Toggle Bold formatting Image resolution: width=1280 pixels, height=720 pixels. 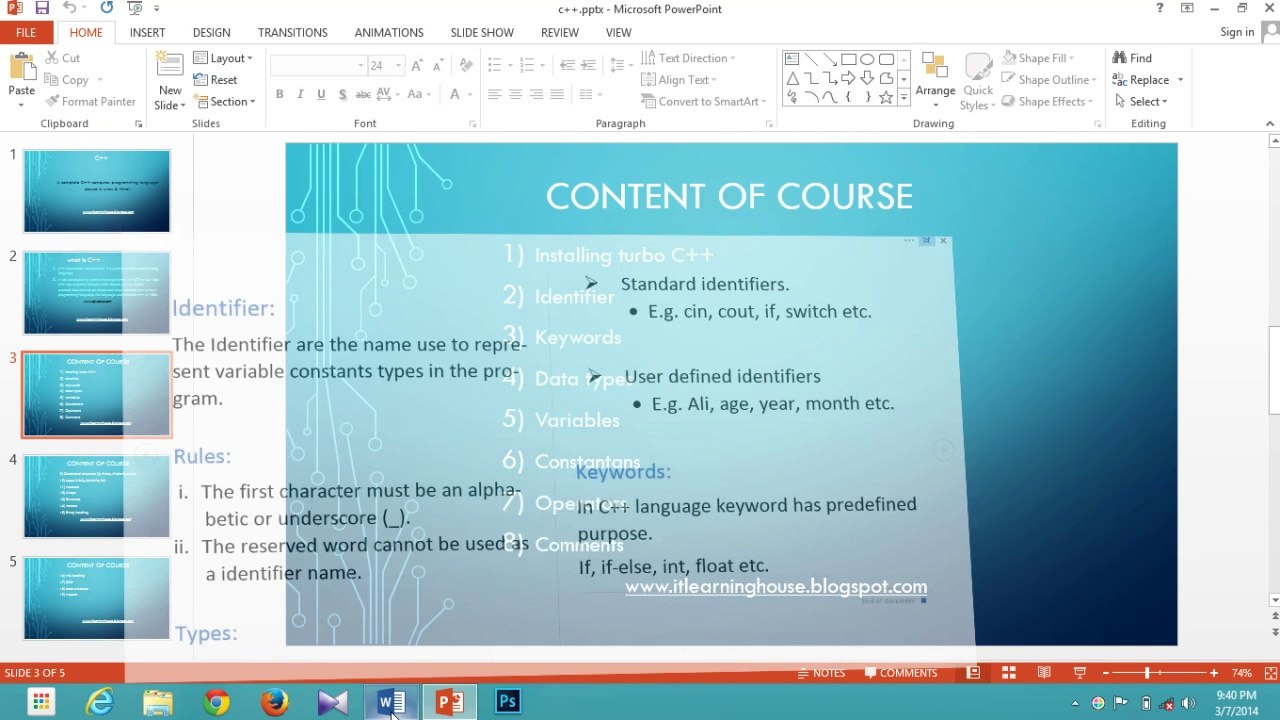click(280, 94)
